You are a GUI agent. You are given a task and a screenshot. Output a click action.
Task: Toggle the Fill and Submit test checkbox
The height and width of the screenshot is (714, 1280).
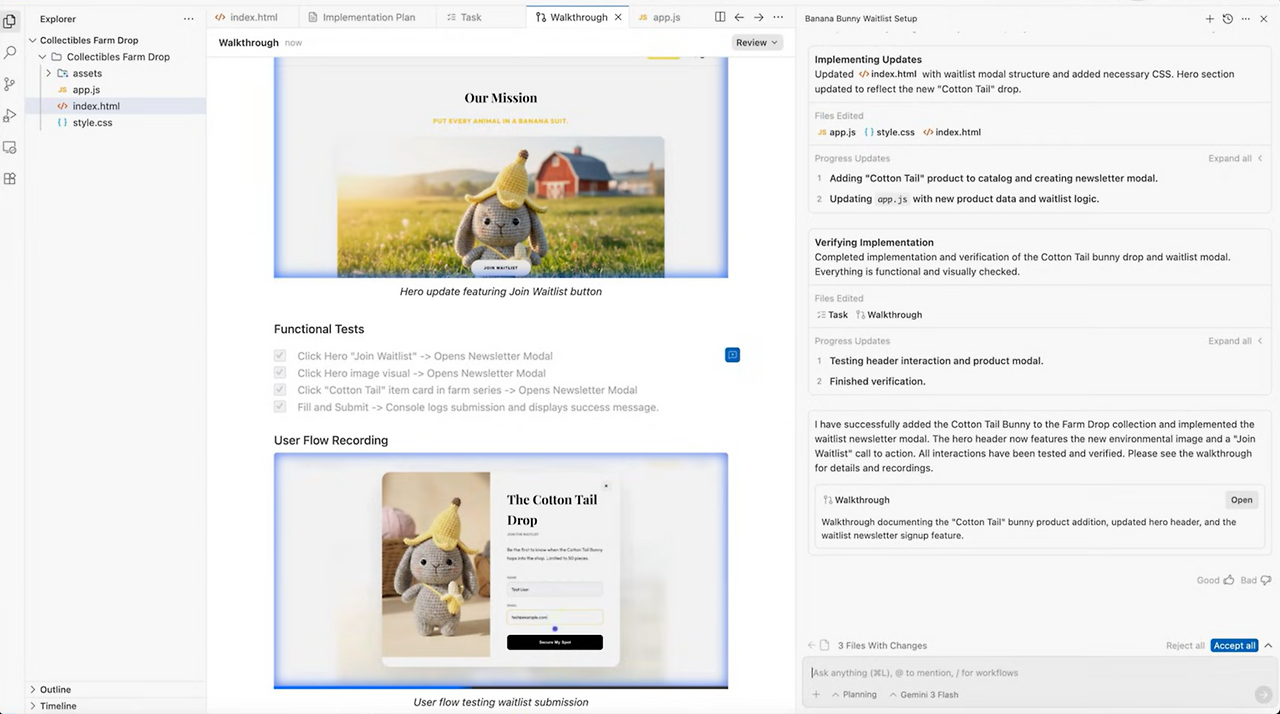tap(280, 407)
